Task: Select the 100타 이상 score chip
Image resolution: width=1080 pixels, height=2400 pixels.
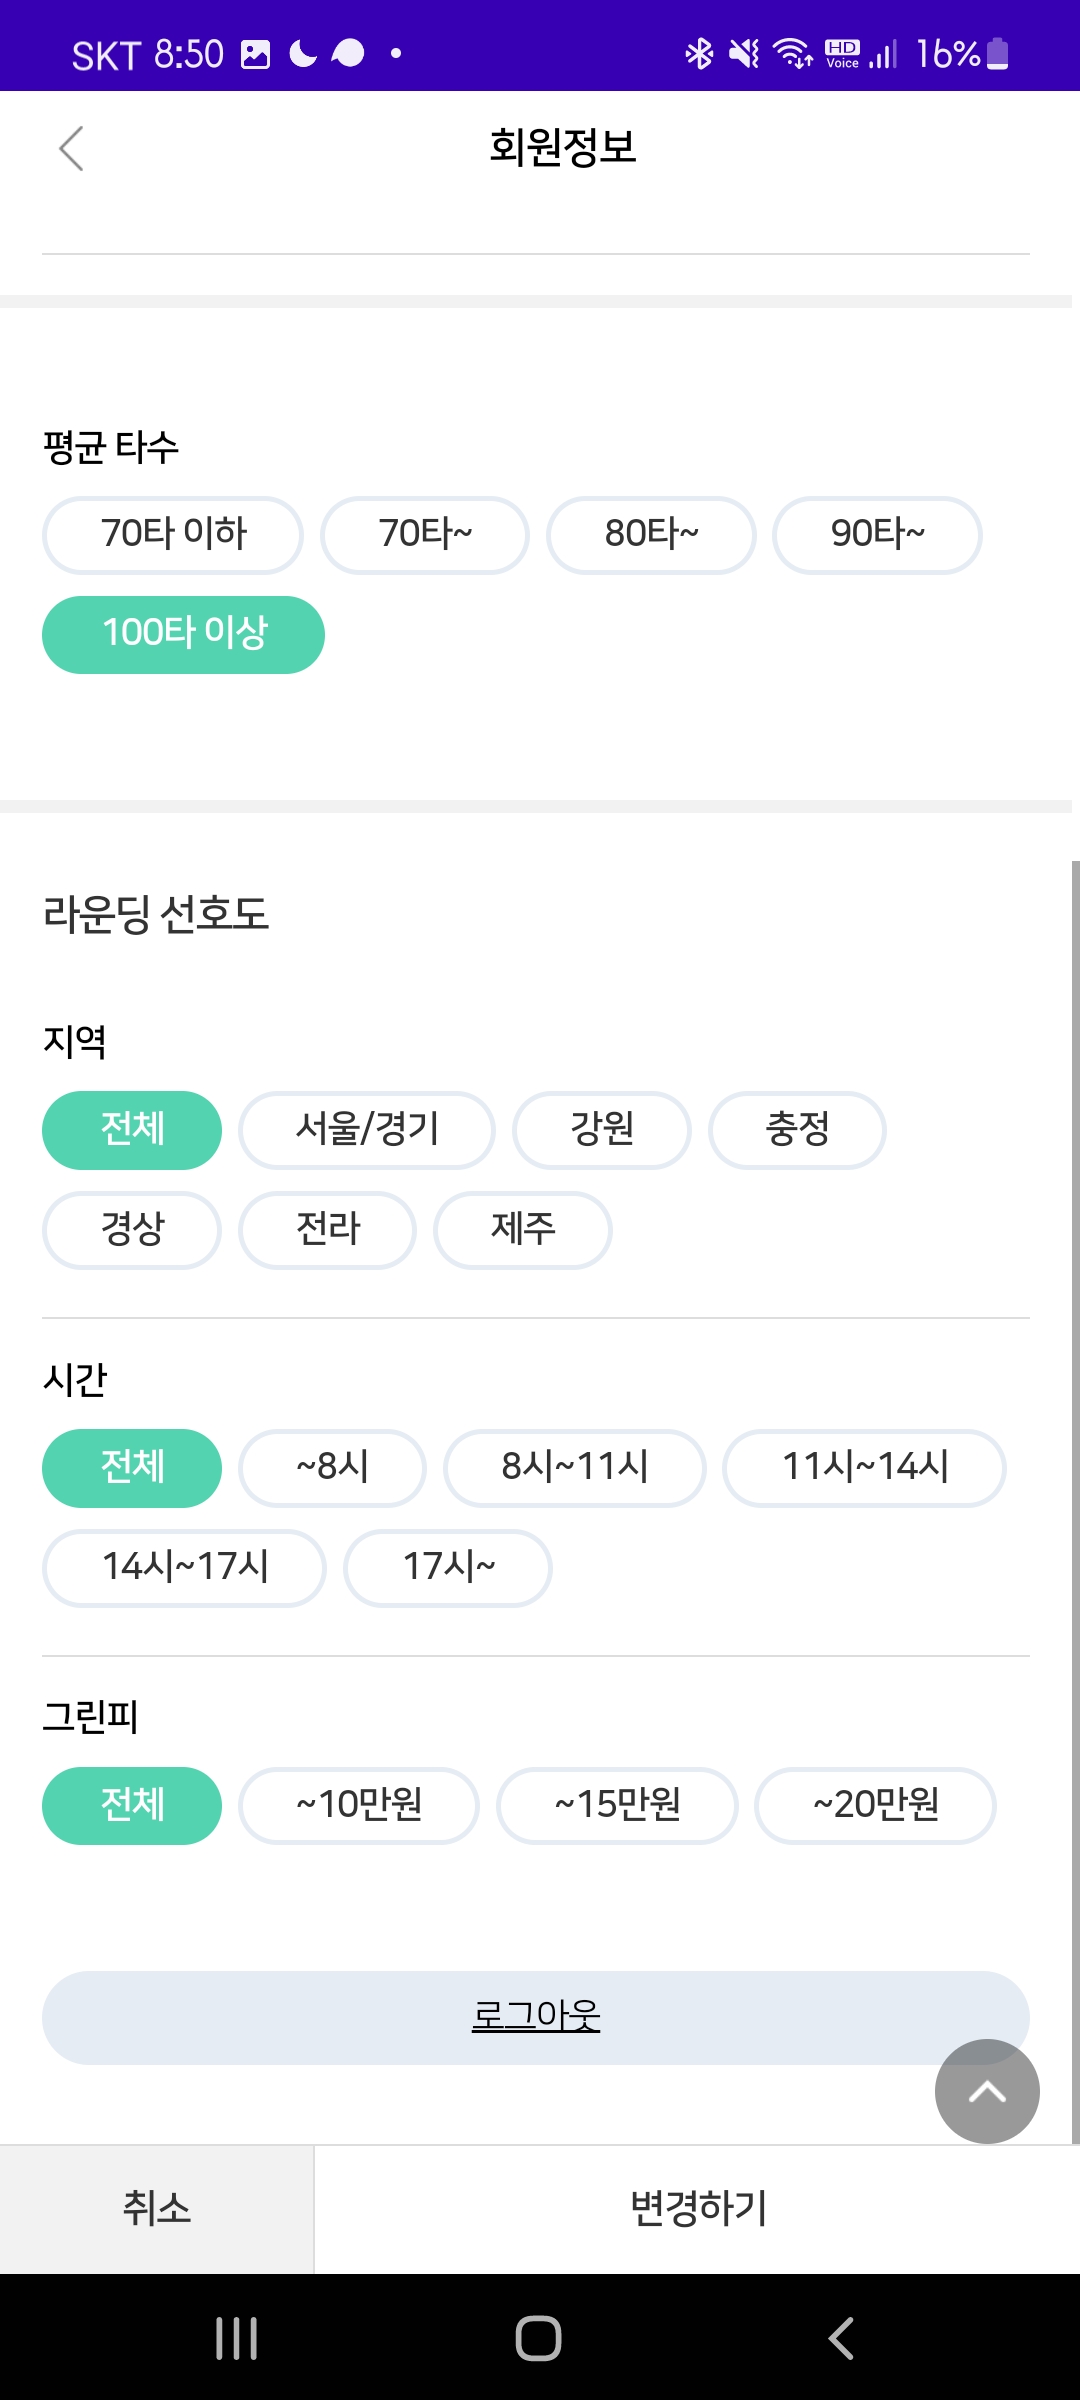Action: [x=184, y=635]
